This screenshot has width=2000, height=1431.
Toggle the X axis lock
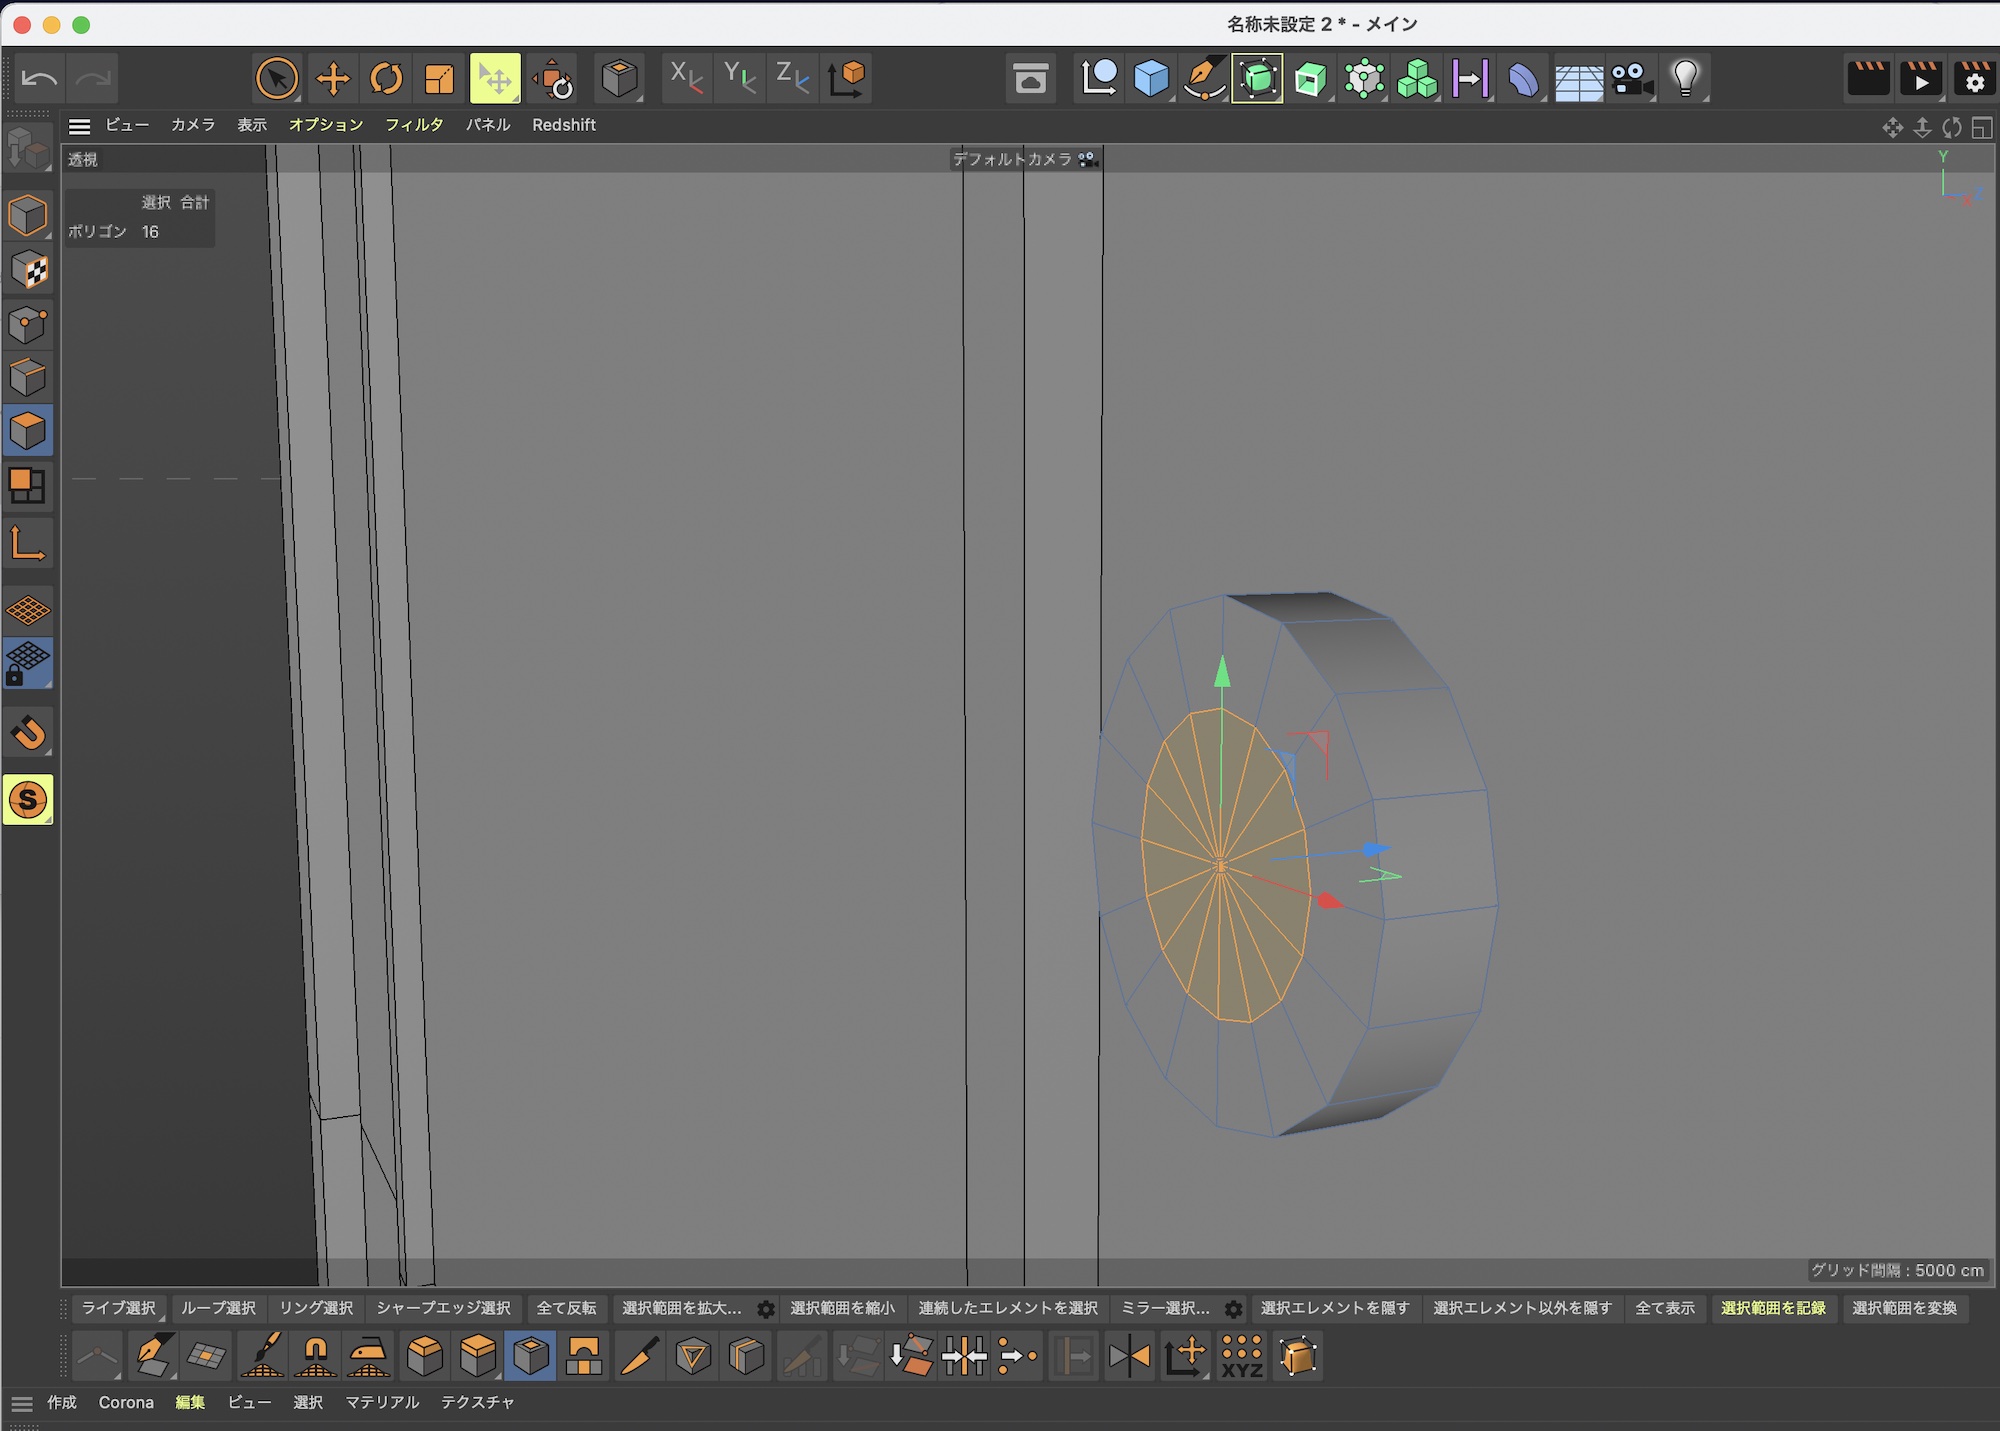click(x=686, y=78)
